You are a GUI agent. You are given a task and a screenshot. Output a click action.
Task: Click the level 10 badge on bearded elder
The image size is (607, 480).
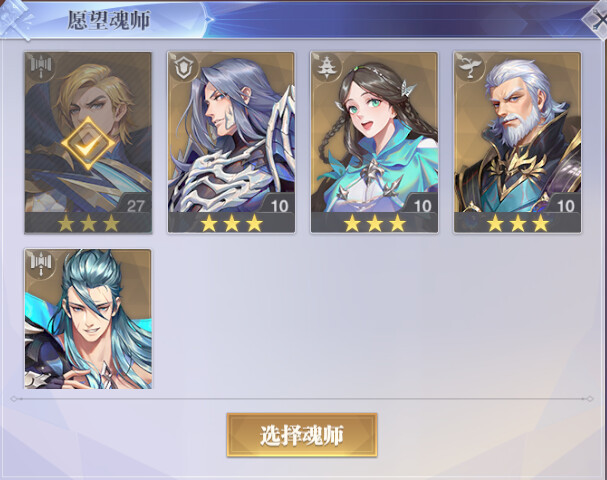pos(565,206)
